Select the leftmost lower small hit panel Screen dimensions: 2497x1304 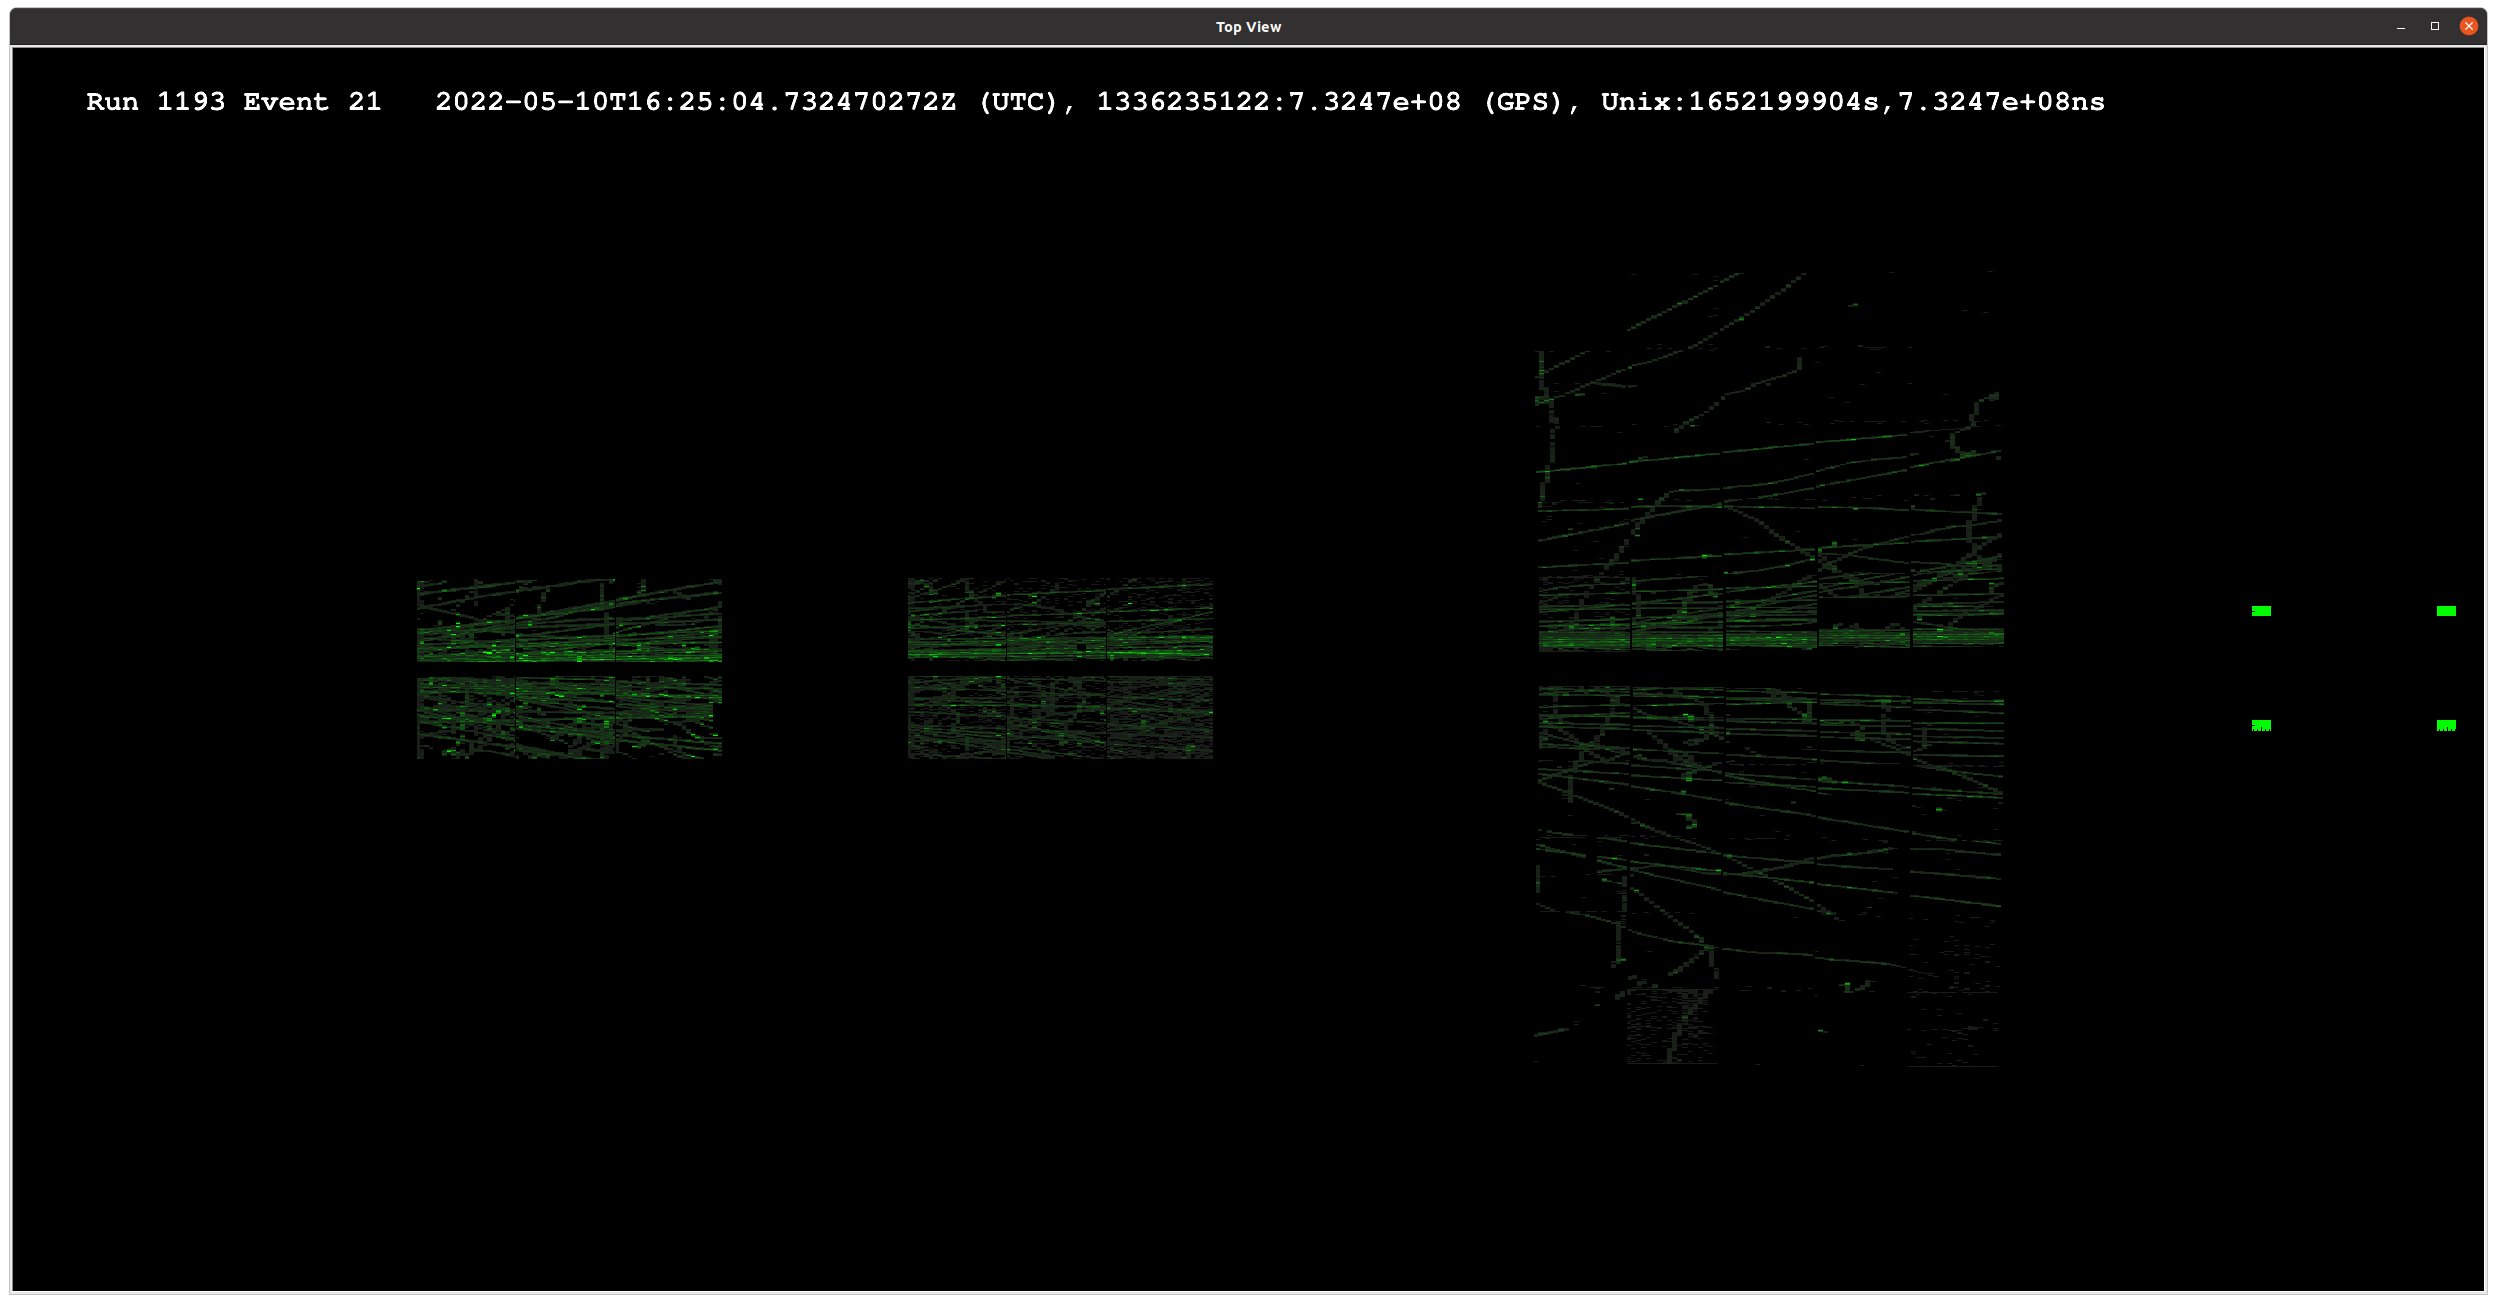568,717
